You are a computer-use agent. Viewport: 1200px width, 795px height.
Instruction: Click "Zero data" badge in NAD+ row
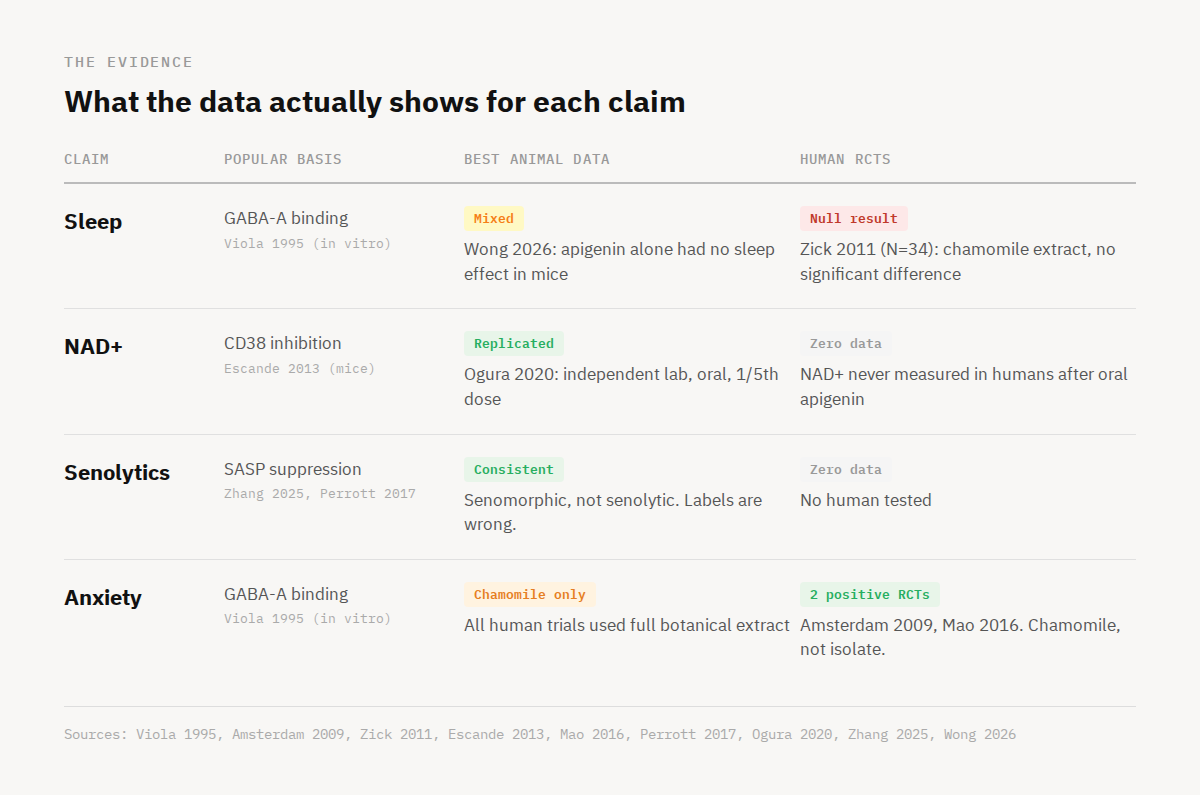pos(845,344)
